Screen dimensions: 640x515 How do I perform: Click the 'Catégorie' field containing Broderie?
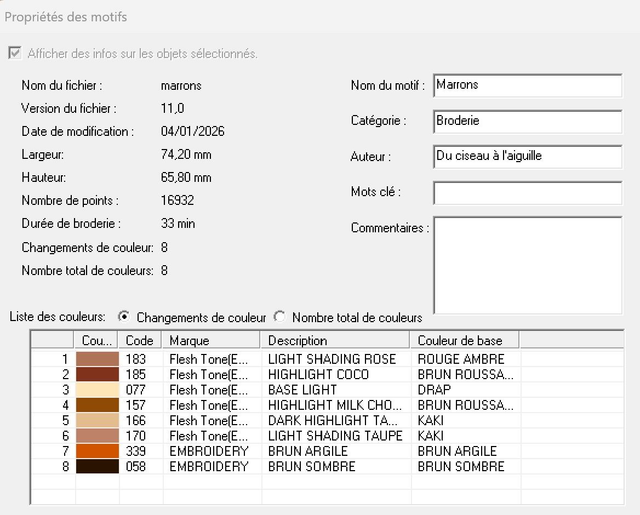pos(528,121)
